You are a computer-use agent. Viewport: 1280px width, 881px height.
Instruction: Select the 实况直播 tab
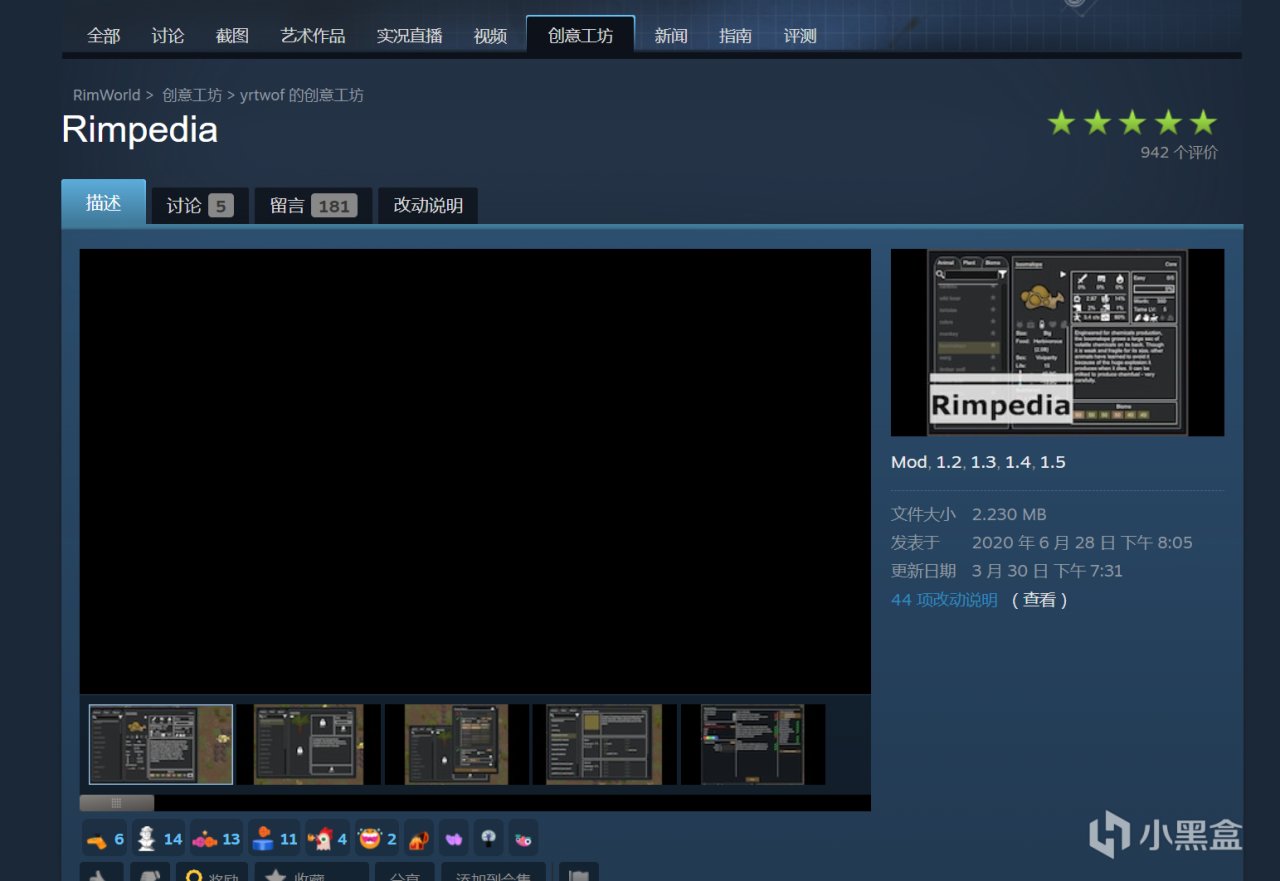point(409,36)
